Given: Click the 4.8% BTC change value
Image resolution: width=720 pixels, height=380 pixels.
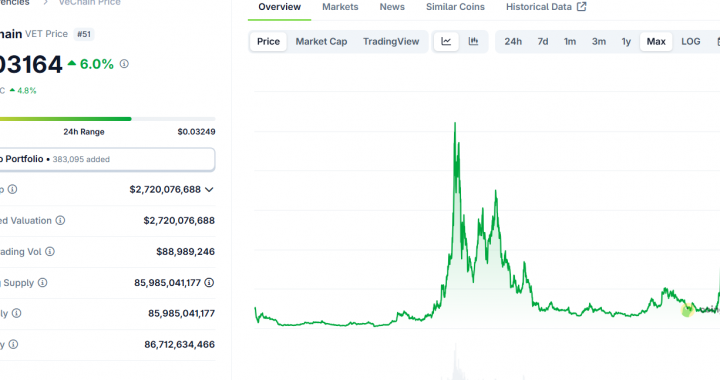Looking at the screenshot, I should pos(27,90).
